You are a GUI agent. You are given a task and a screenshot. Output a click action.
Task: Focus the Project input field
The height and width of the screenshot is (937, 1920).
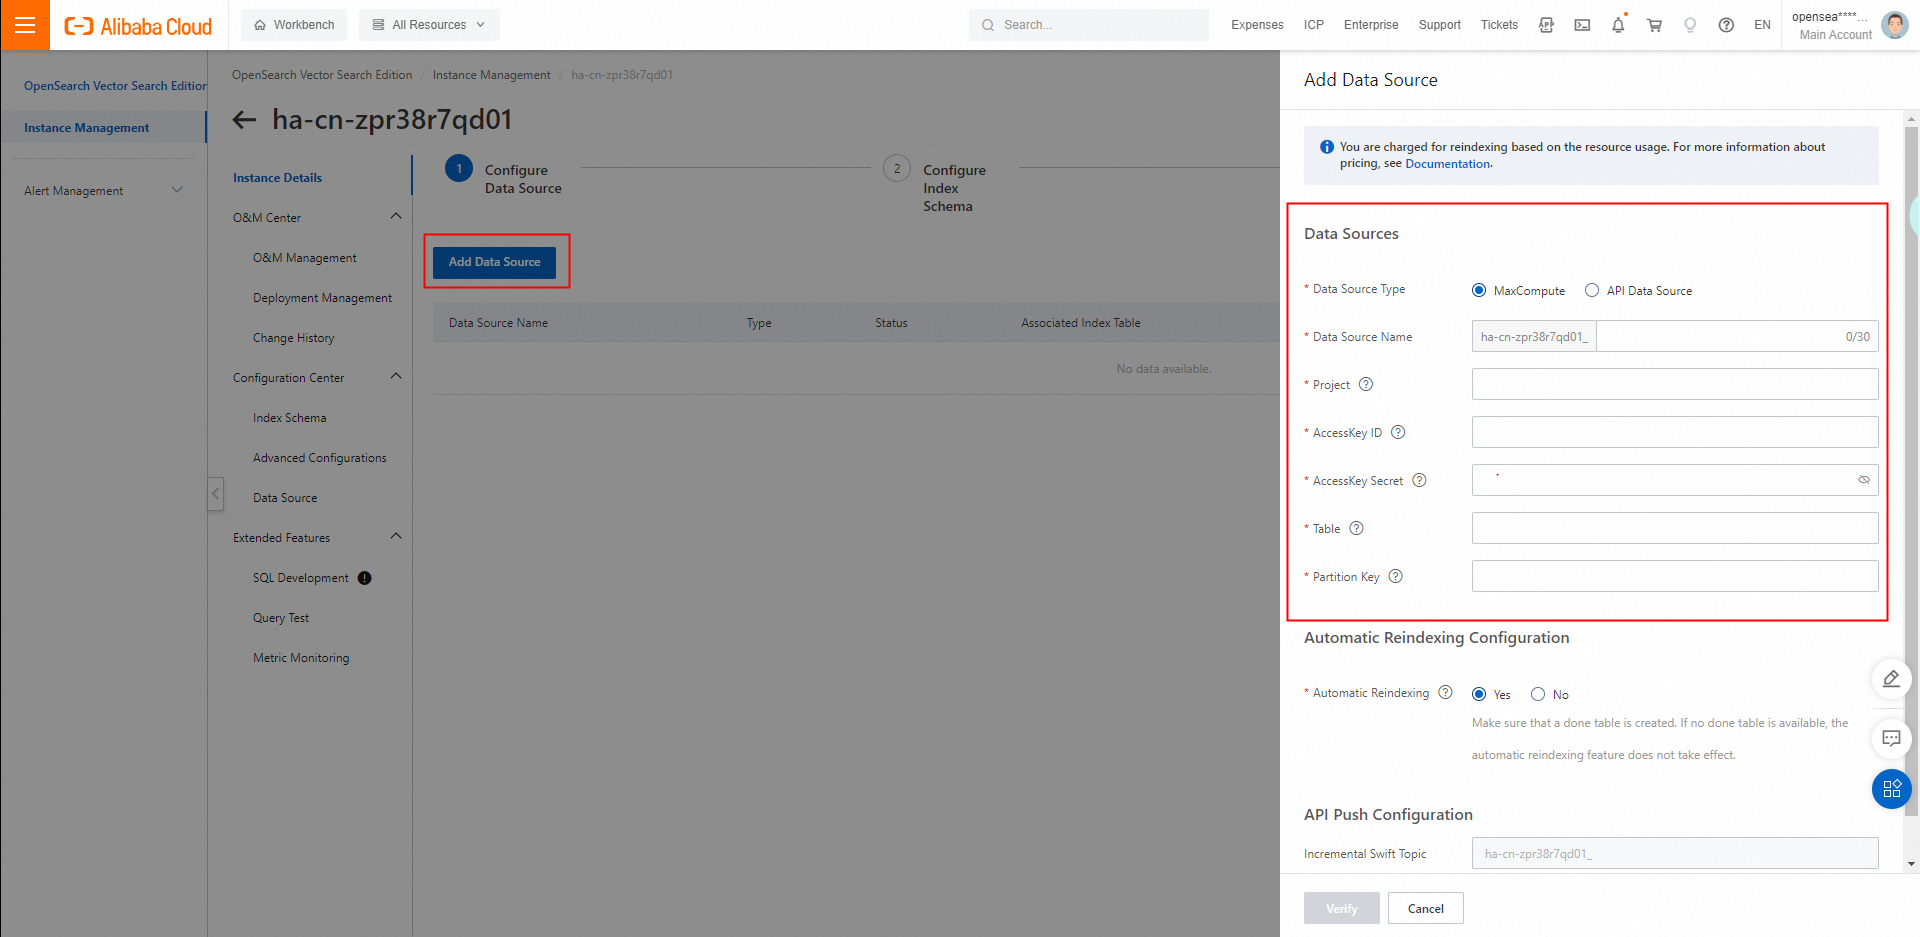pyautogui.click(x=1675, y=385)
